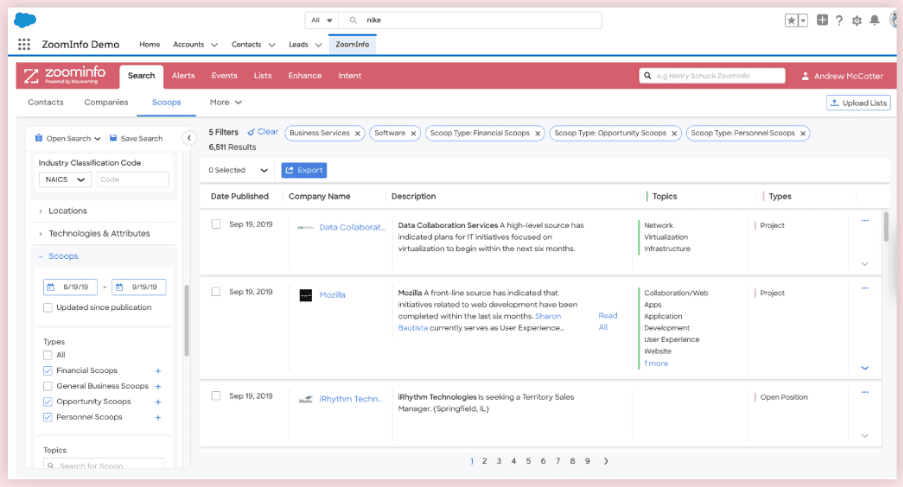Switch to the Alerts tab
903x487 pixels.
[x=183, y=76]
